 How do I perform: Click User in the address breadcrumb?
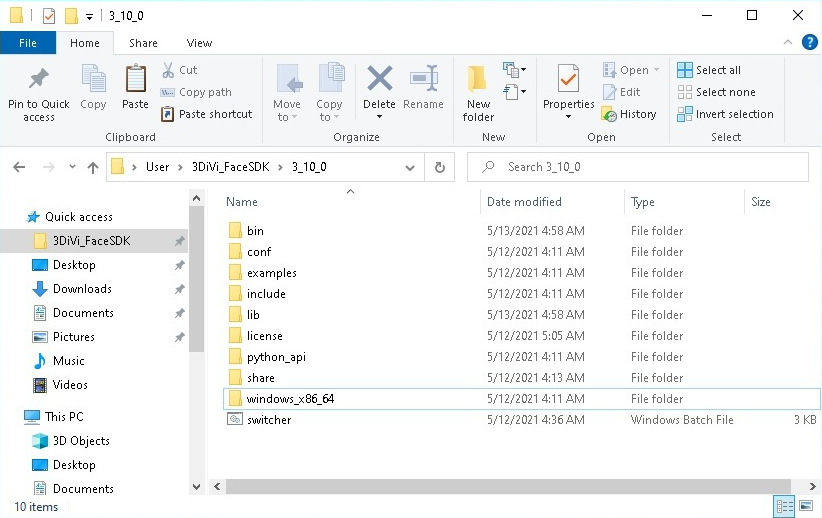[157, 167]
